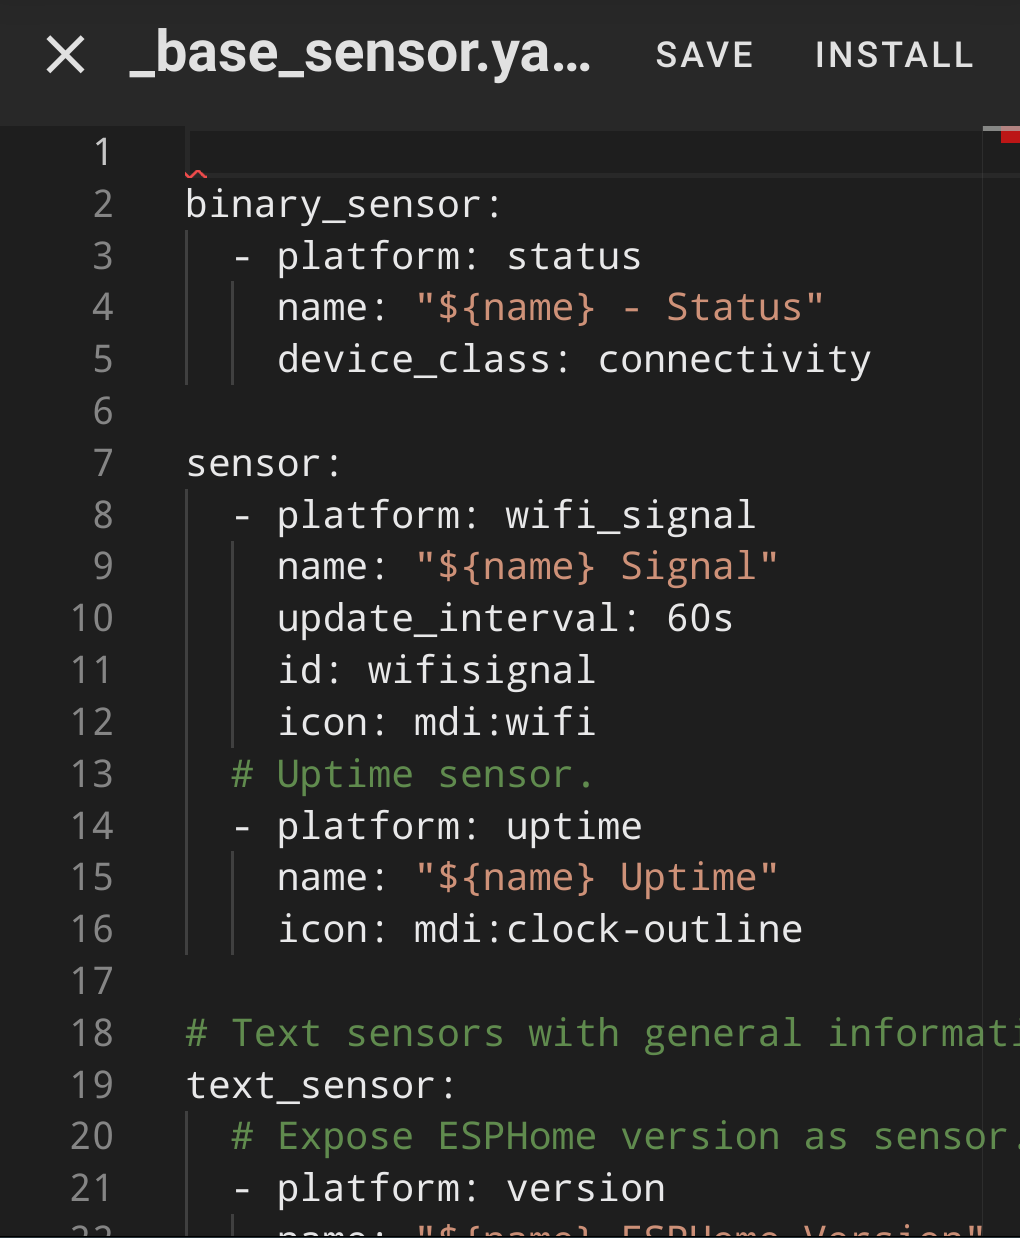This screenshot has height=1238, width=1020.
Task: Click the text_sensor: key on line 19
Action: [x=320, y=1085]
